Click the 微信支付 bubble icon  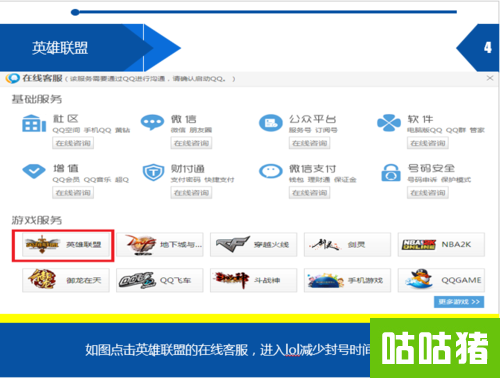point(271,171)
